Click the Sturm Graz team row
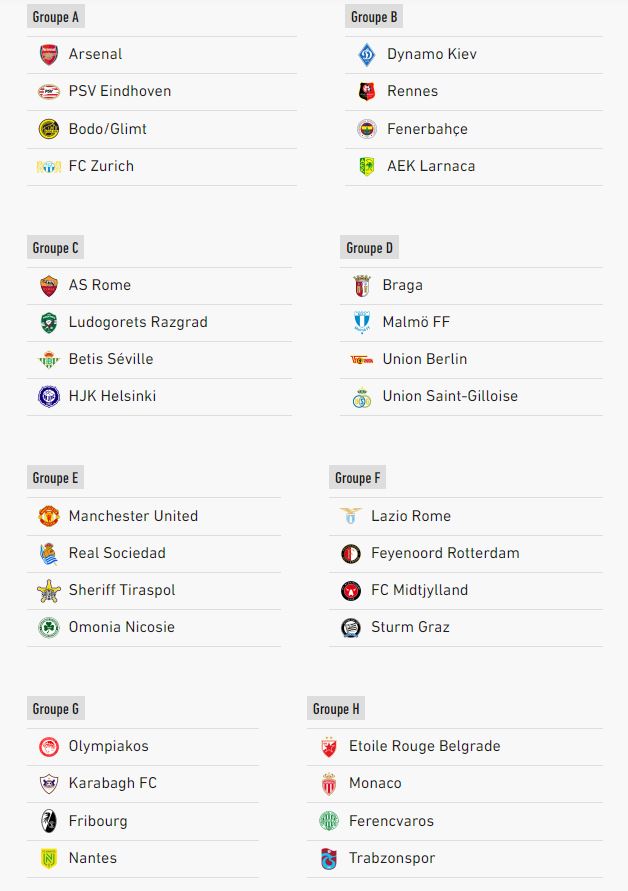This screenshot has width=628, height=891. point(465,628)
